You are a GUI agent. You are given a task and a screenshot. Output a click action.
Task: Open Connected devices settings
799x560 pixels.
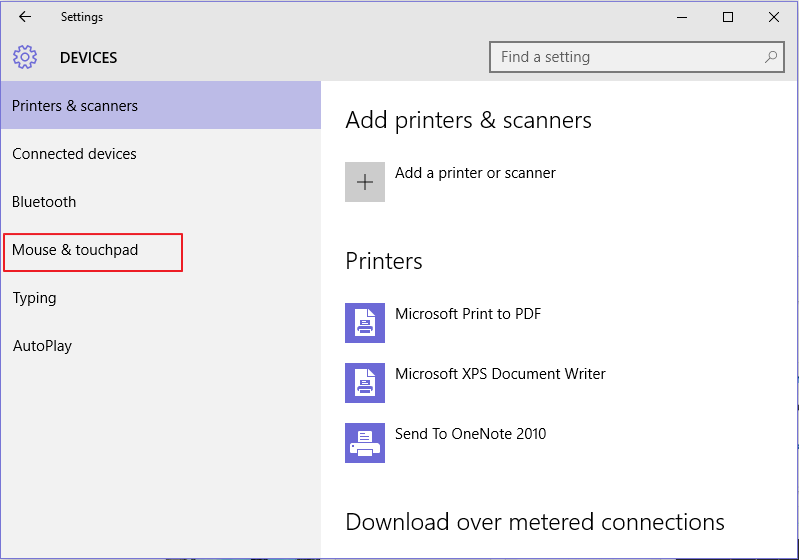74,154
